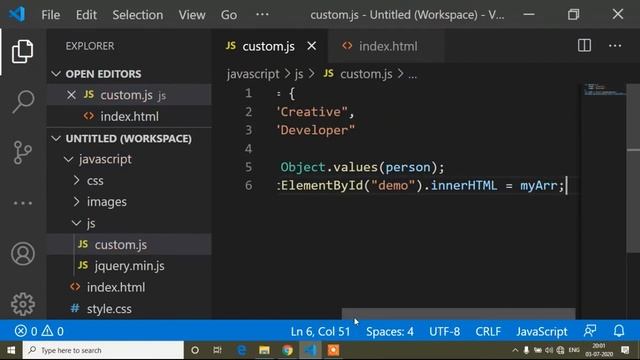Open the Go menu
640x360 pixels.
pyautogui.click(x=229, y=15)
